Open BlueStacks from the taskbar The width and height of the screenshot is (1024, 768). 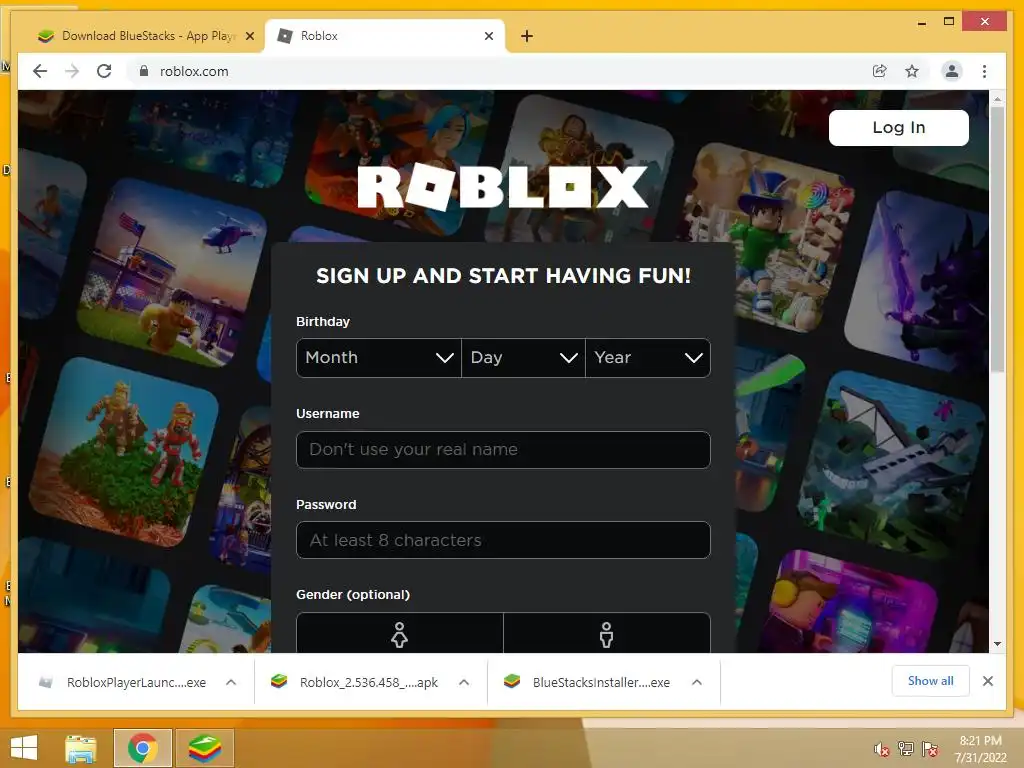pyautogui.click(x=204, y=748)
